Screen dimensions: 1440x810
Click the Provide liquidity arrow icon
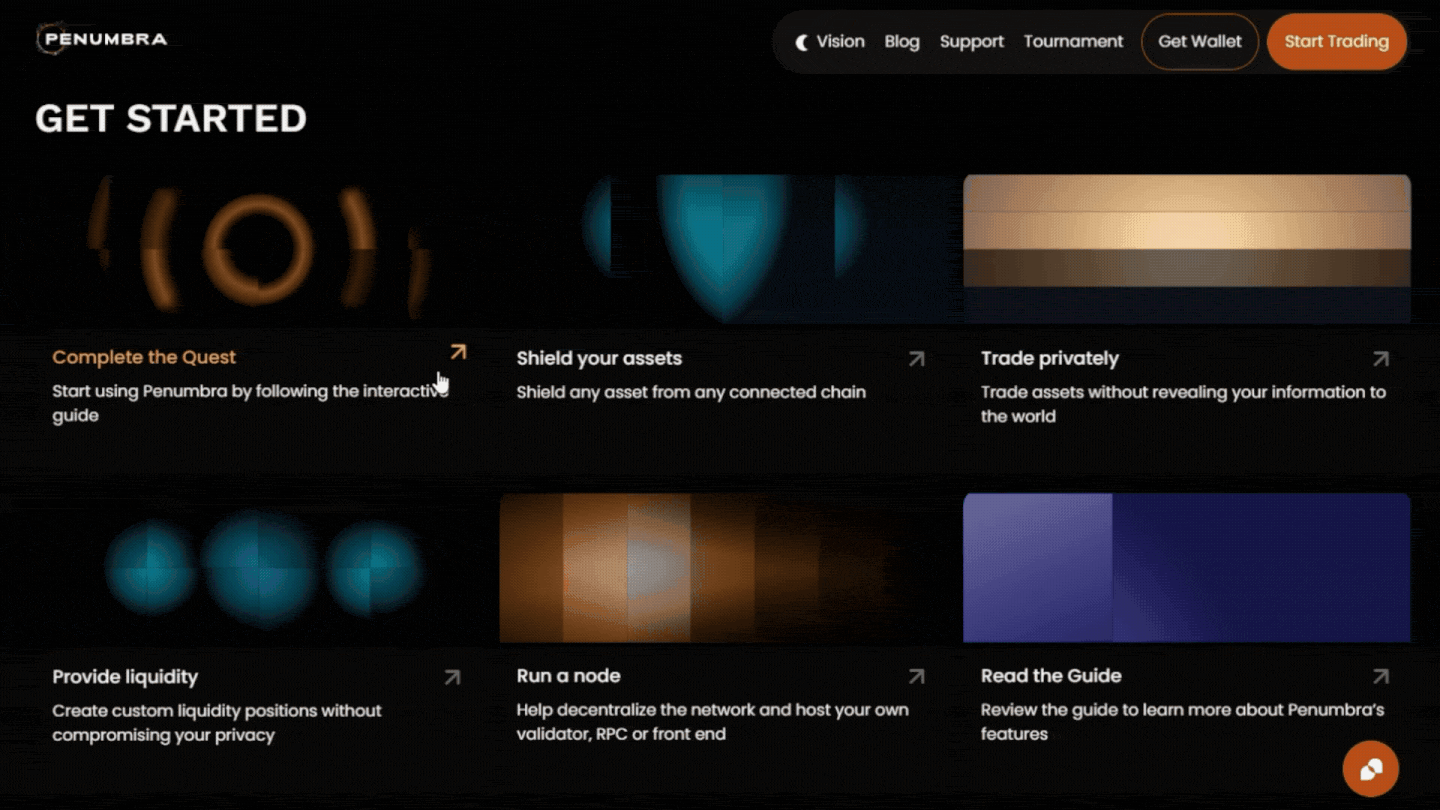[450, 677]
